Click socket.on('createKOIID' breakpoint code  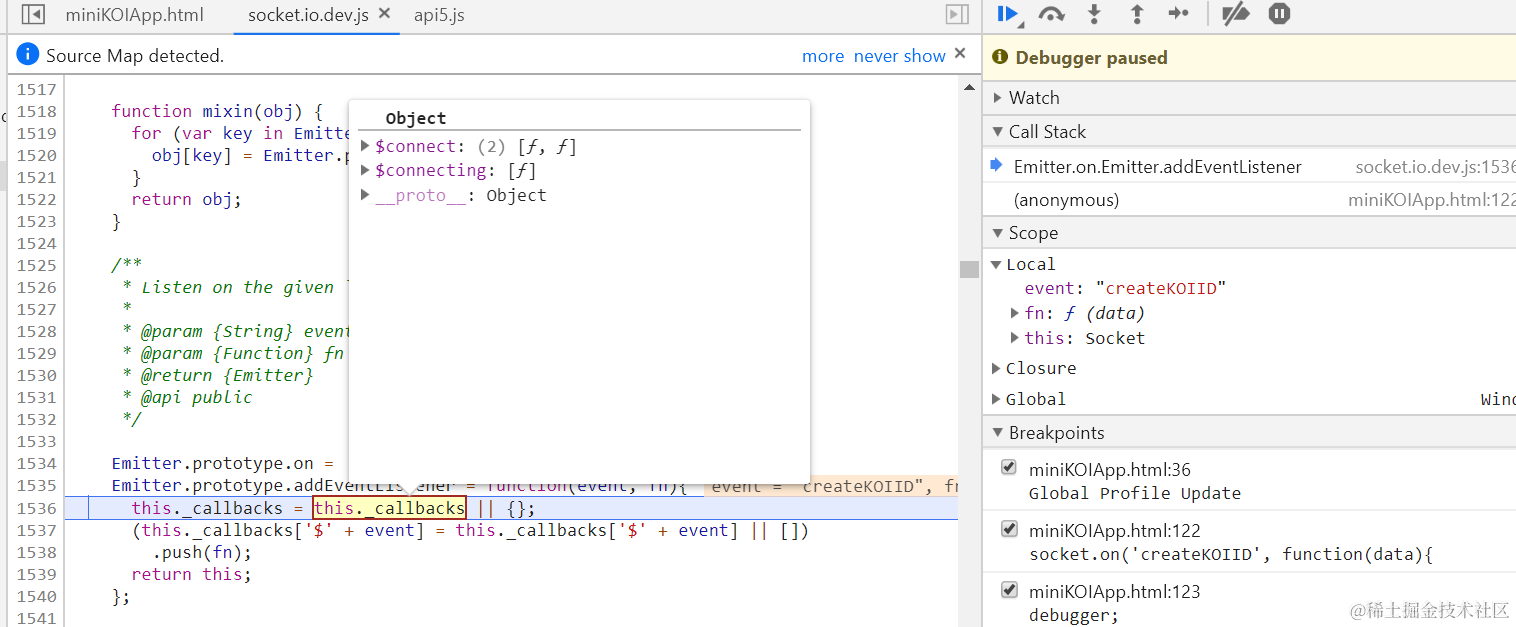coord(1230,554)
